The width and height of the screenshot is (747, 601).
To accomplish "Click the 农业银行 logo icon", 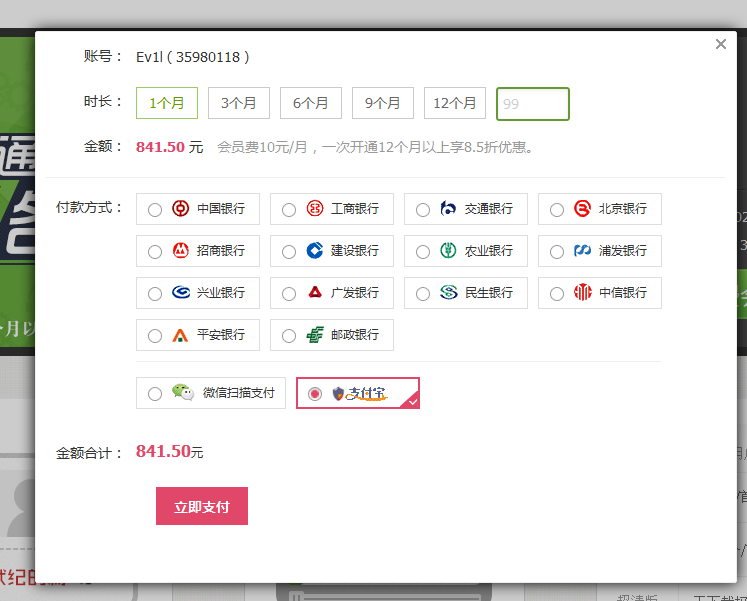I will [x=448, y=250].
